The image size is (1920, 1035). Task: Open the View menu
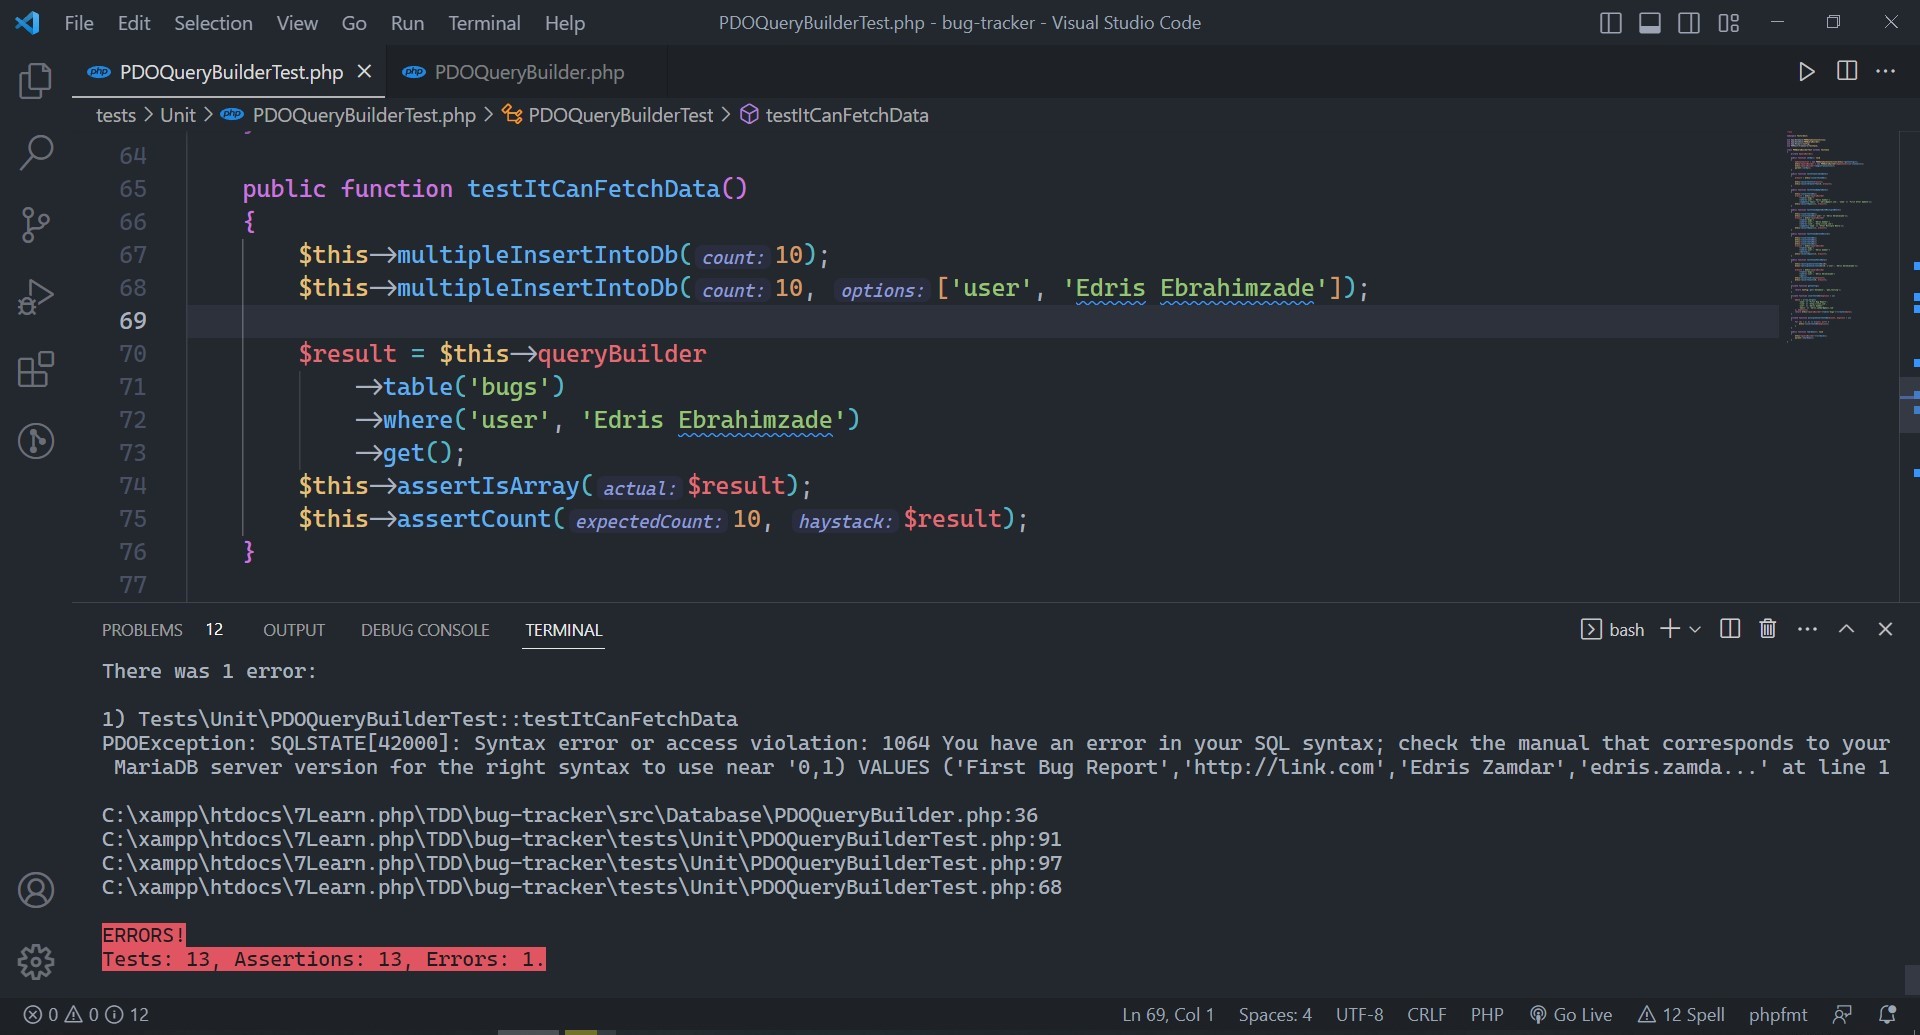(297, 23)
